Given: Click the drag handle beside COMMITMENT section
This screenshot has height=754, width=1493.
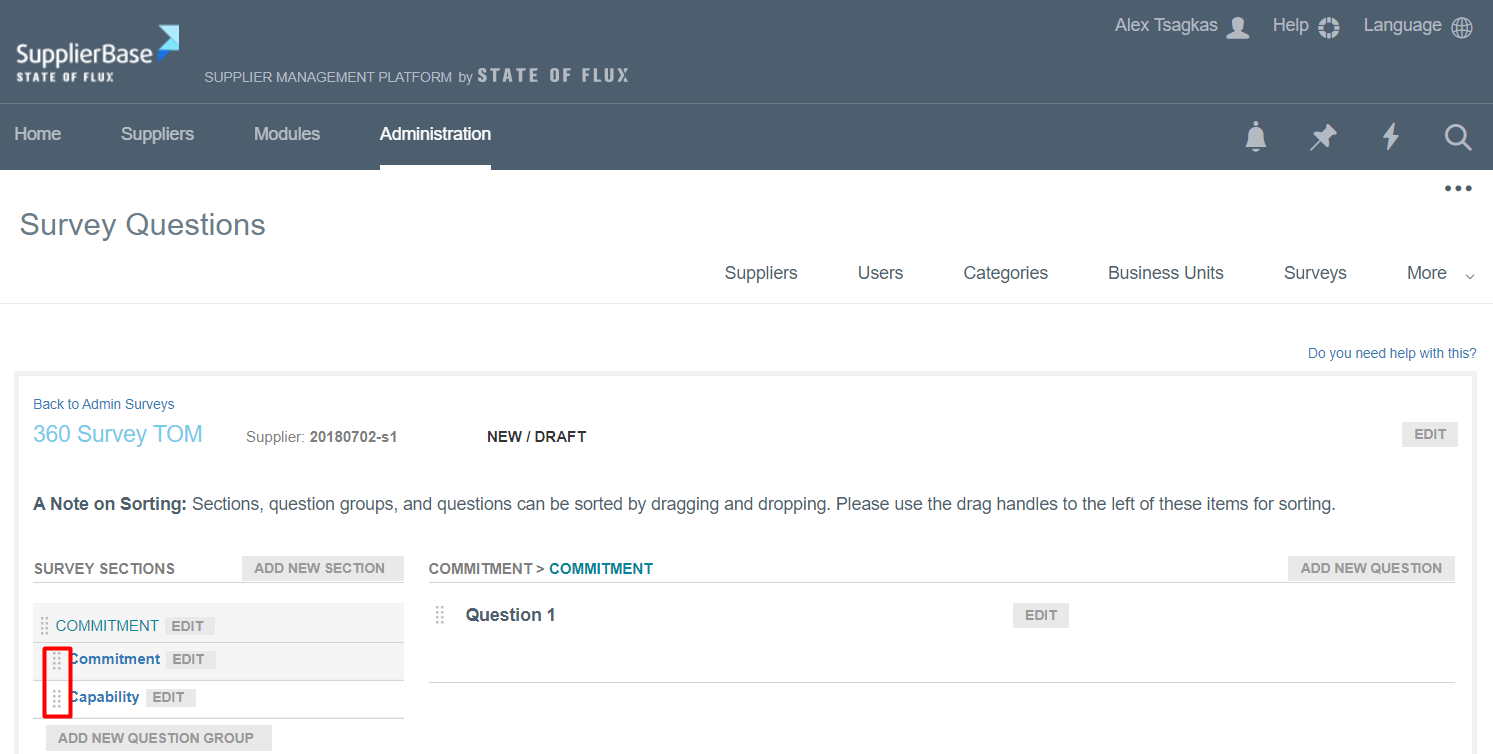Looking at the screenshot, I should point(44,626).
